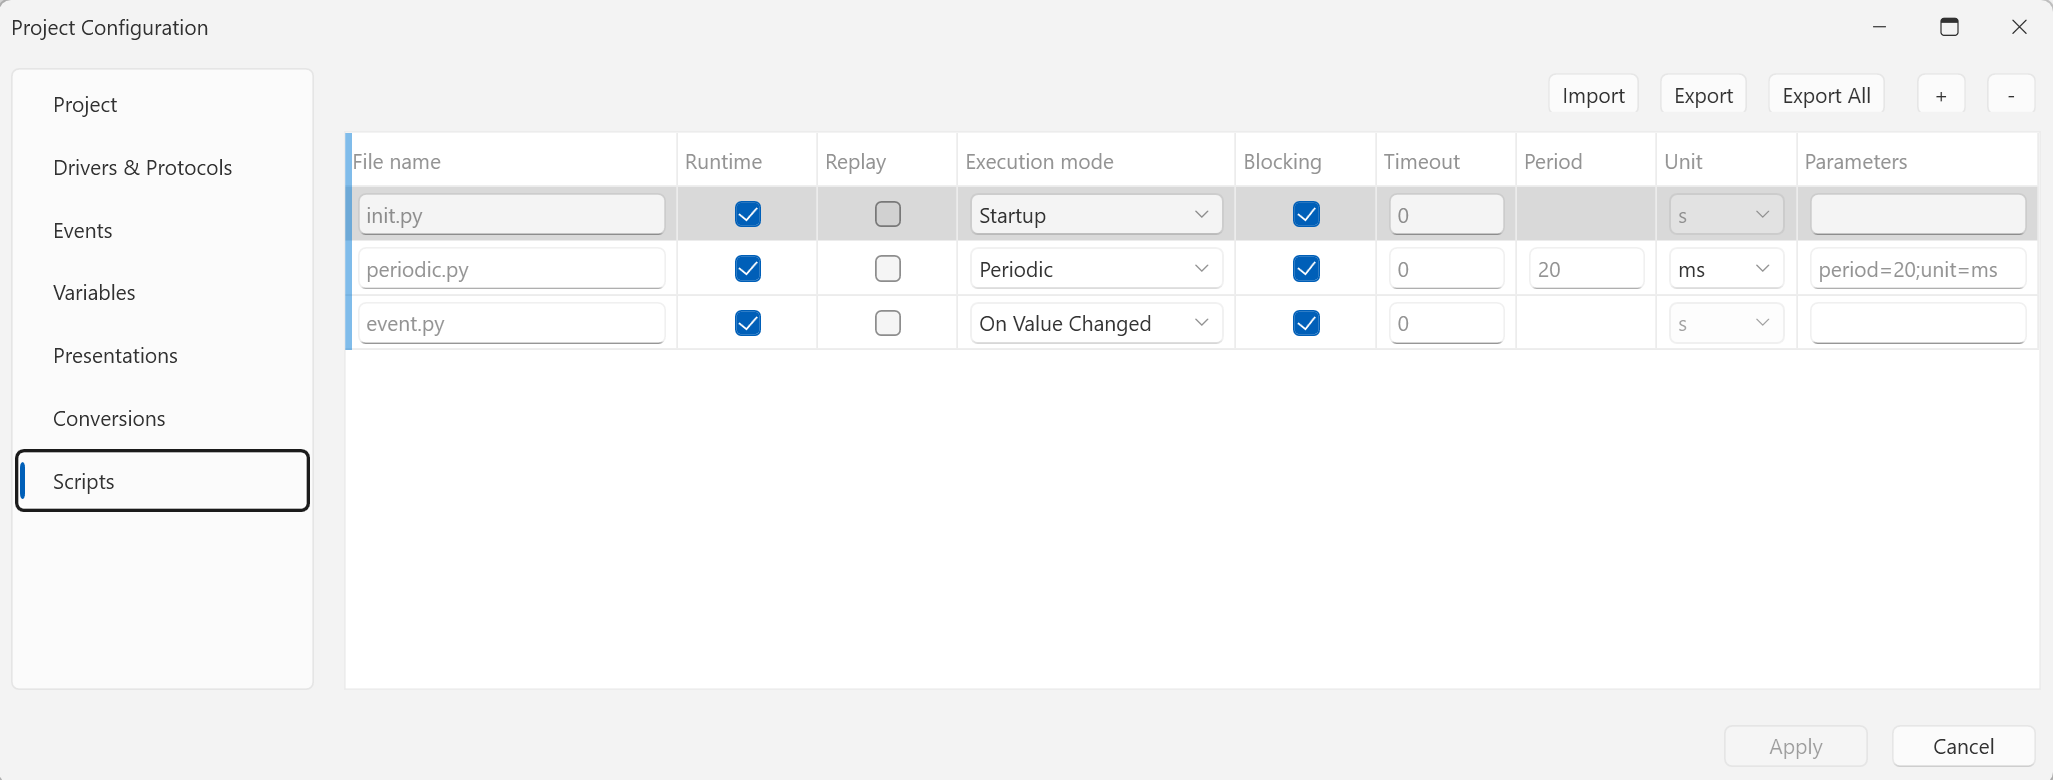2053x780 pixels.
Task: Open the Variables section
Action: click(x=163, y=293)
